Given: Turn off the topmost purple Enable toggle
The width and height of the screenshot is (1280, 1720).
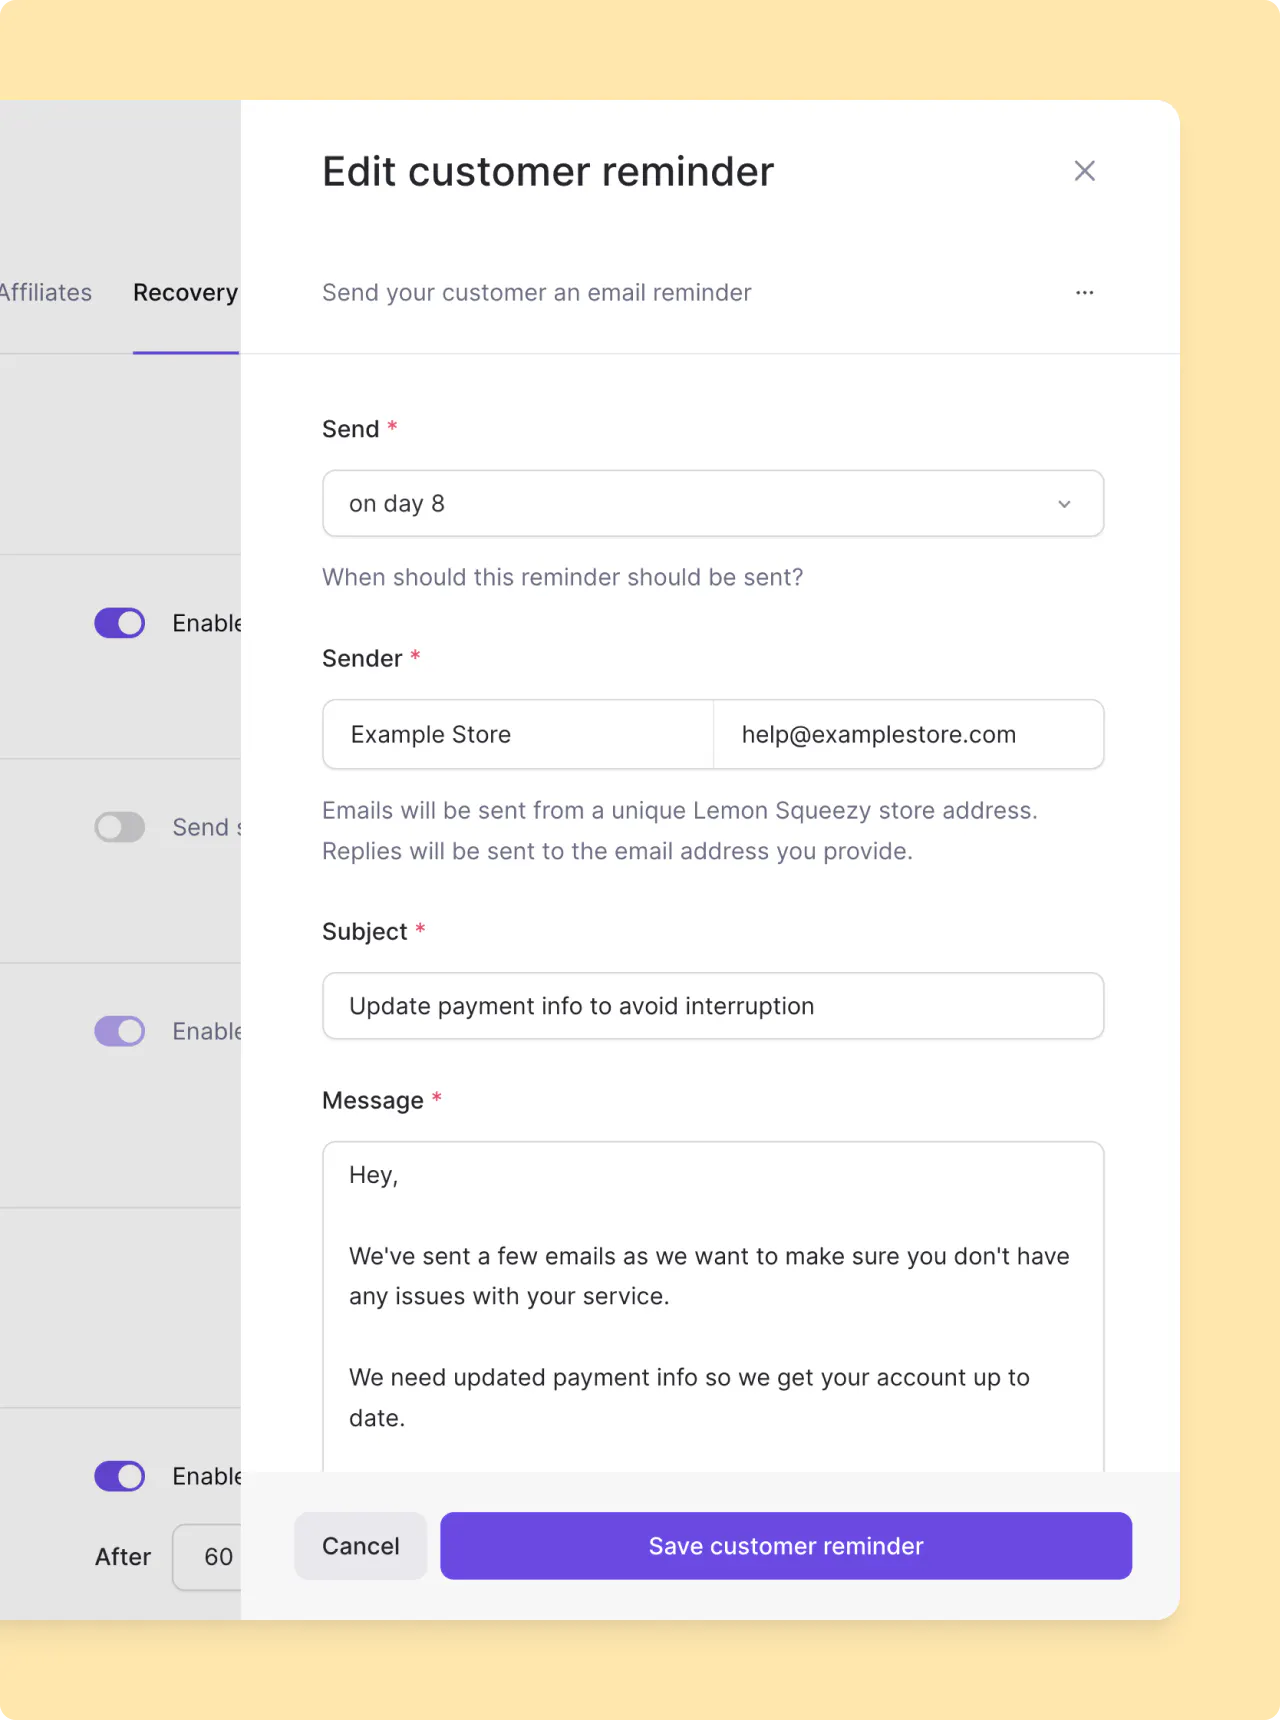Looking at the screenshot, I should pos(120,623).
